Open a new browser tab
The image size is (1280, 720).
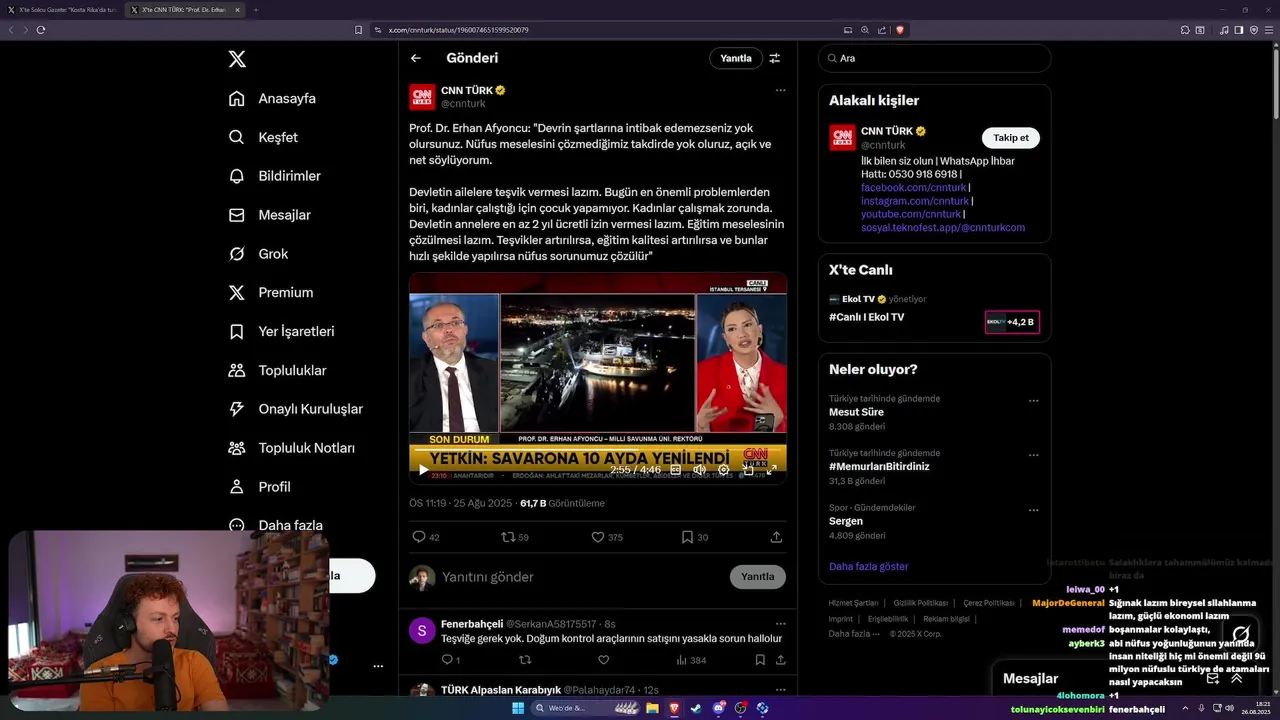255,10
